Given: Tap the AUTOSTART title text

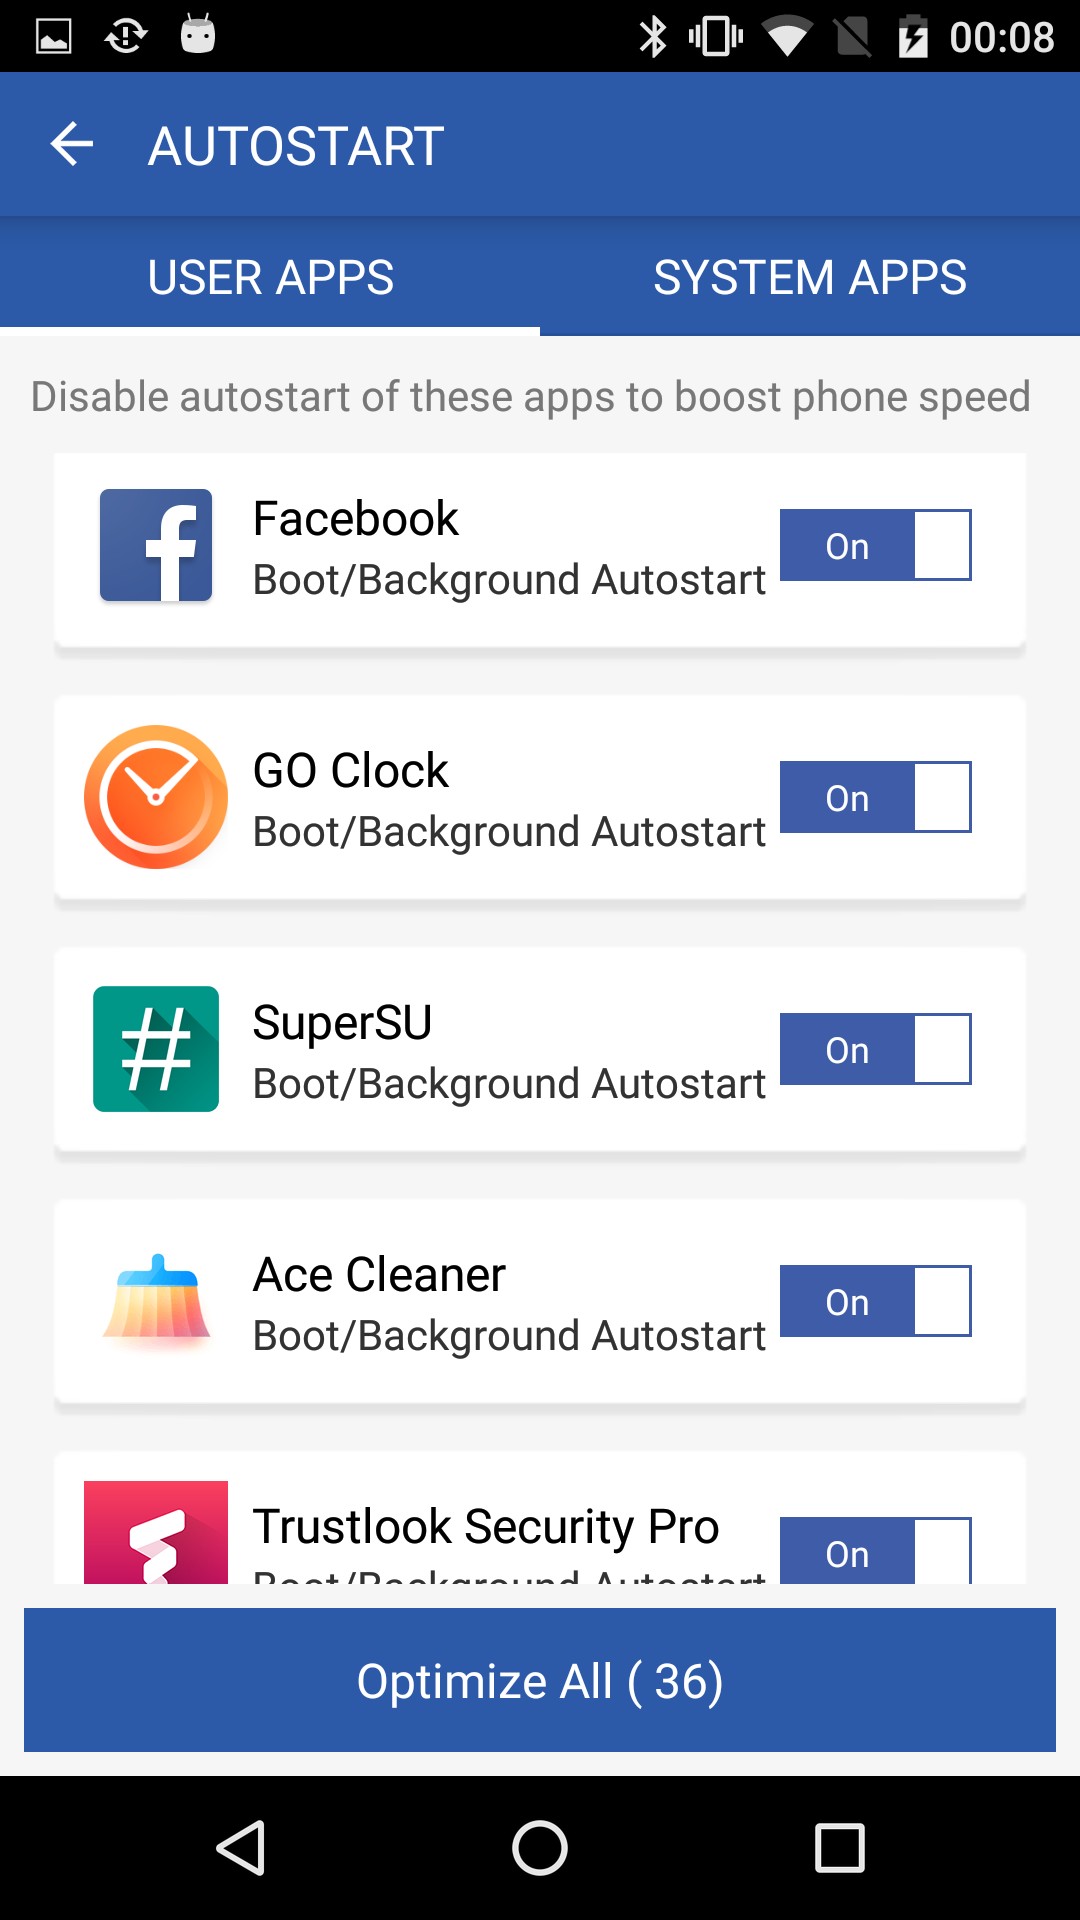Looking at the screenshot, I should (296, 146).
